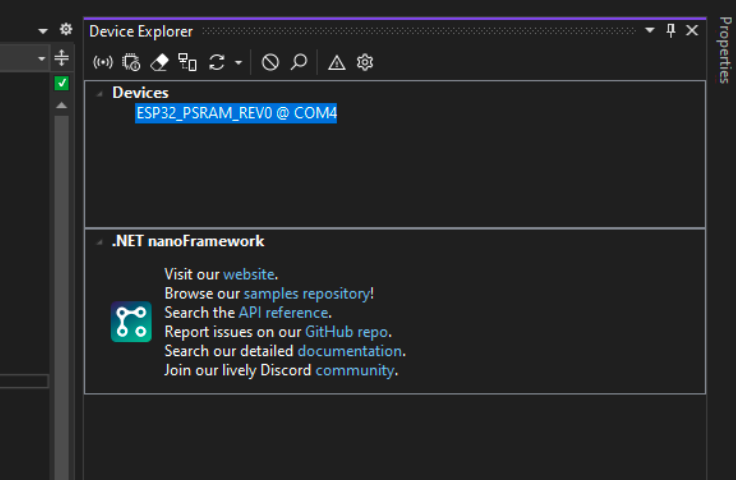Collapse the Devices tree section
This screenshot has width=736, height=480.
click(100, 93)
